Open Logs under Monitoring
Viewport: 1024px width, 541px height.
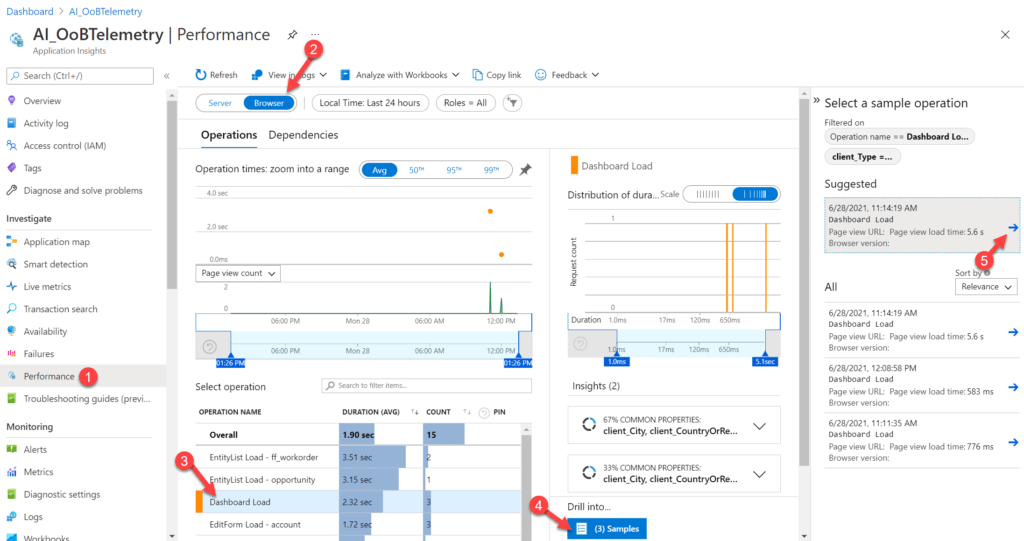(33, 516)
